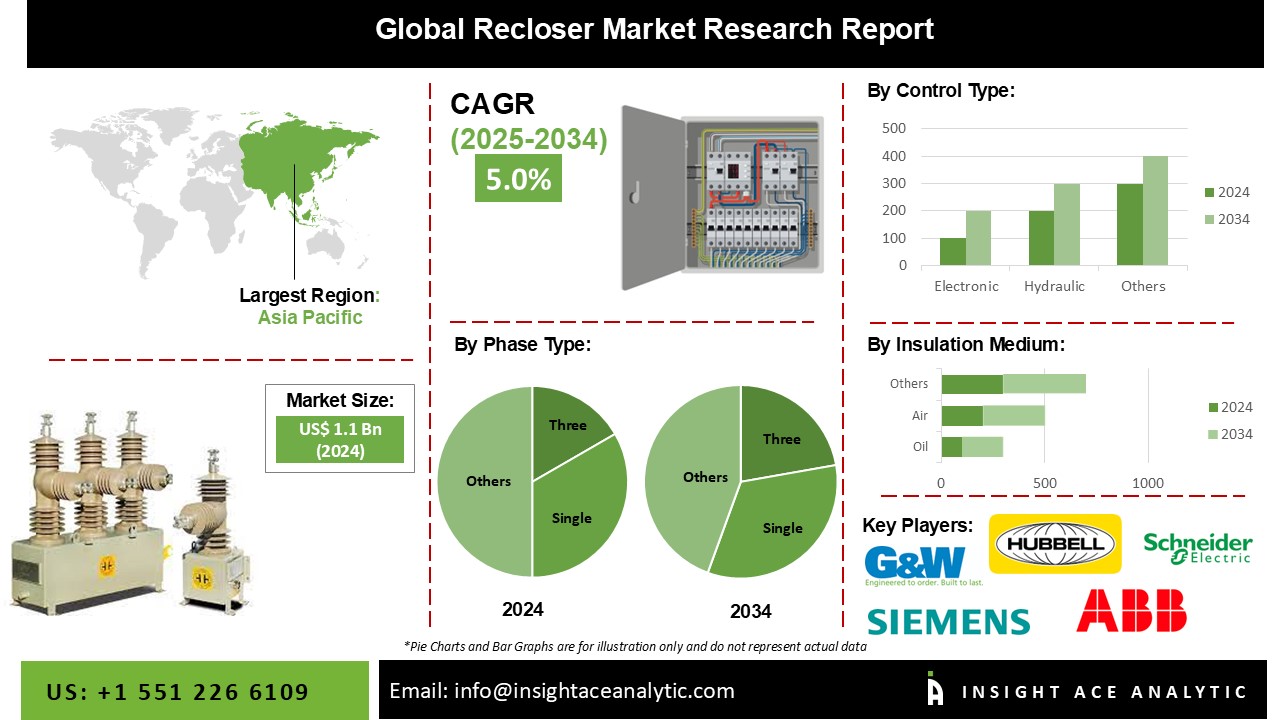Image resolution: width=1280 pixels, height=720 pixels.
Task: Click the 500 gridline label in Control Type chart
Action: pos(894,128)
